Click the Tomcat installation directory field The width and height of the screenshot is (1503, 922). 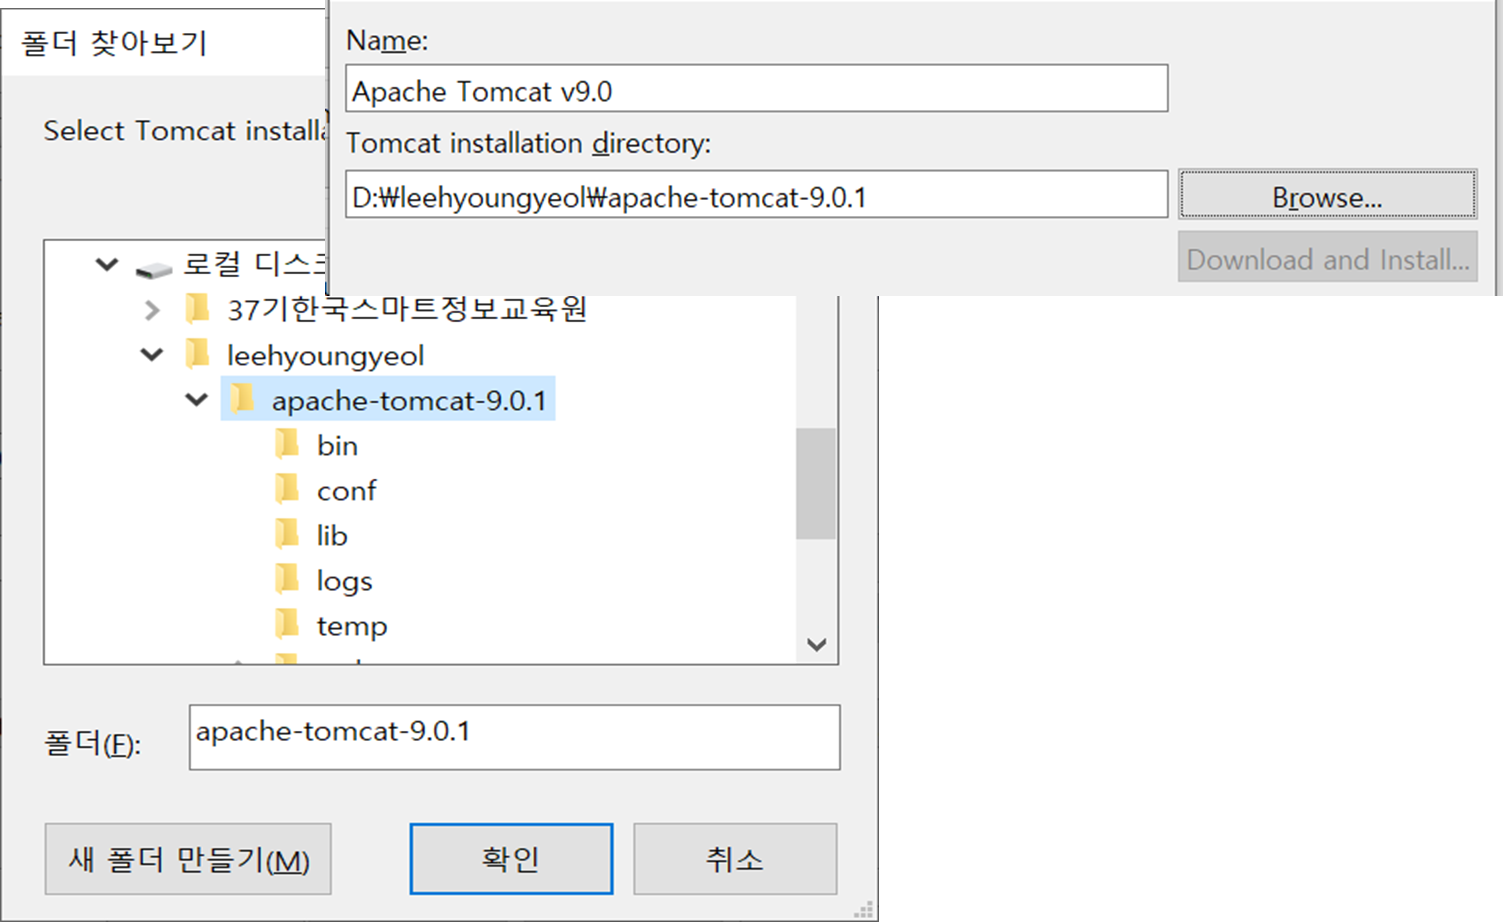coord(756,194)
